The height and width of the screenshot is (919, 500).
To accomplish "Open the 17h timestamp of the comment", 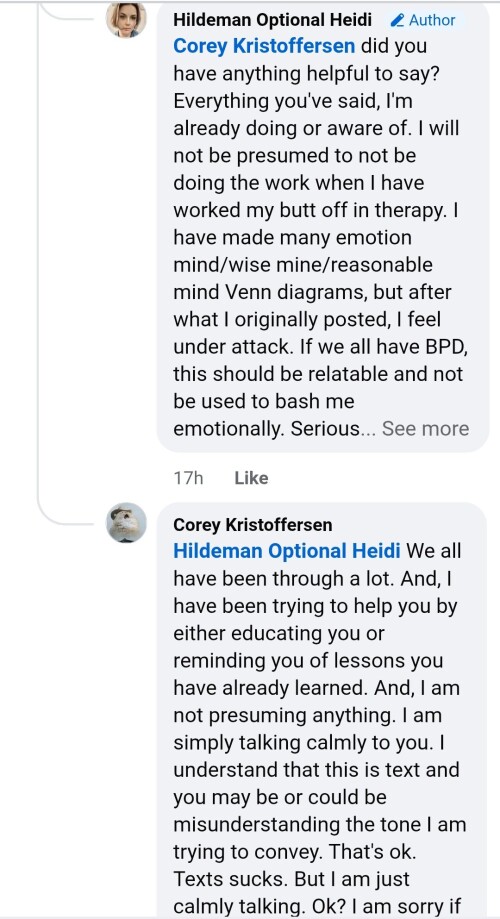I will 188,478.
